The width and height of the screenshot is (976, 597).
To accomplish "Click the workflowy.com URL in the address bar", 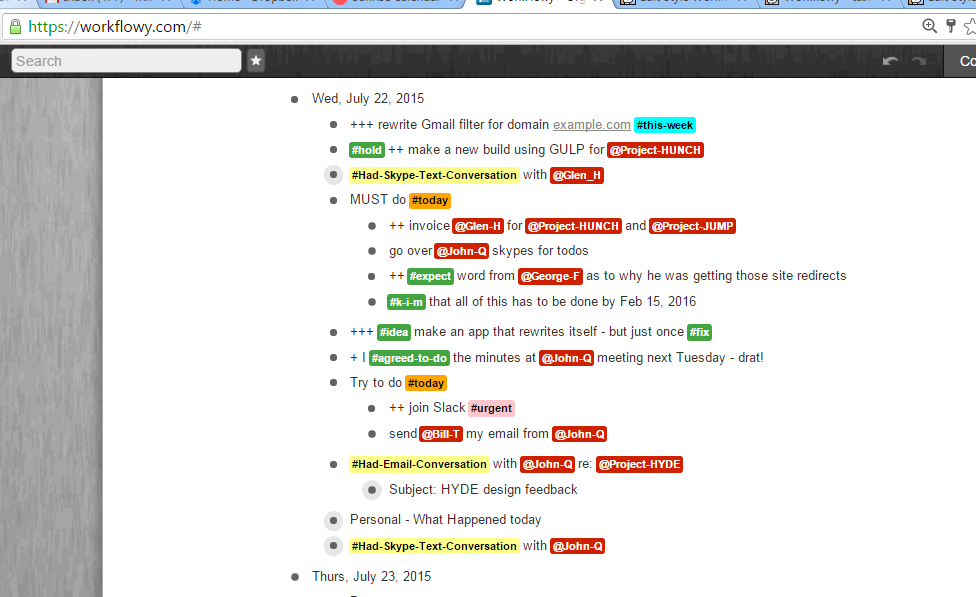I will click(x=115, y=27).
